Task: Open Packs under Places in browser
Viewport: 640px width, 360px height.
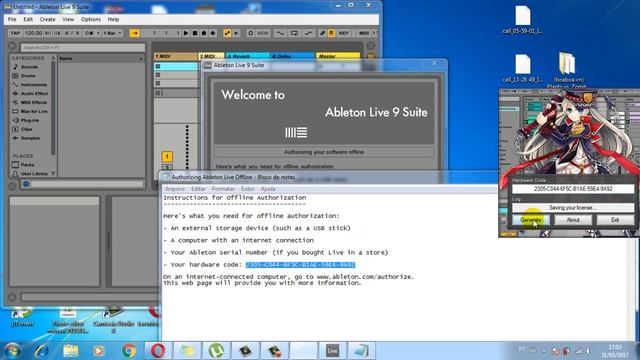Action: pos(27,164)
